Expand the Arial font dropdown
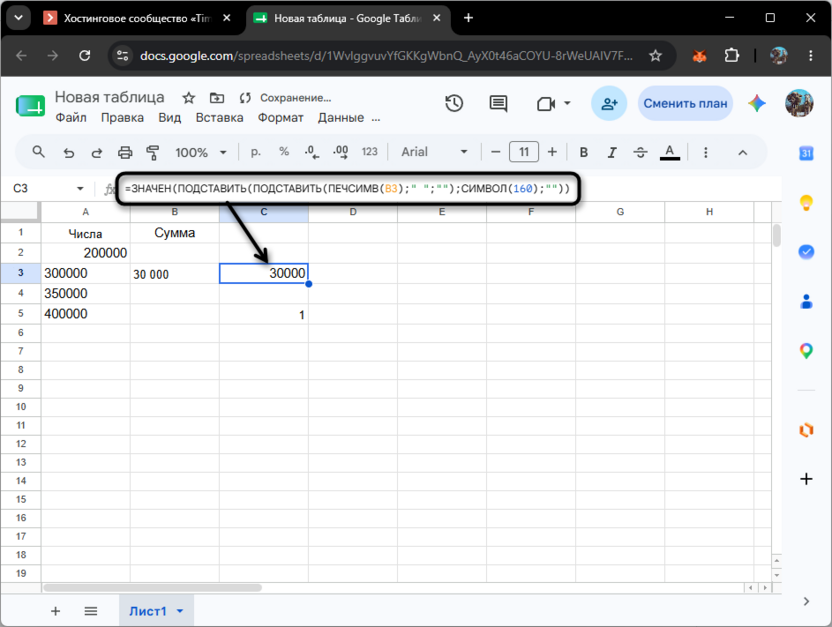832x627 pixels. 434,152
